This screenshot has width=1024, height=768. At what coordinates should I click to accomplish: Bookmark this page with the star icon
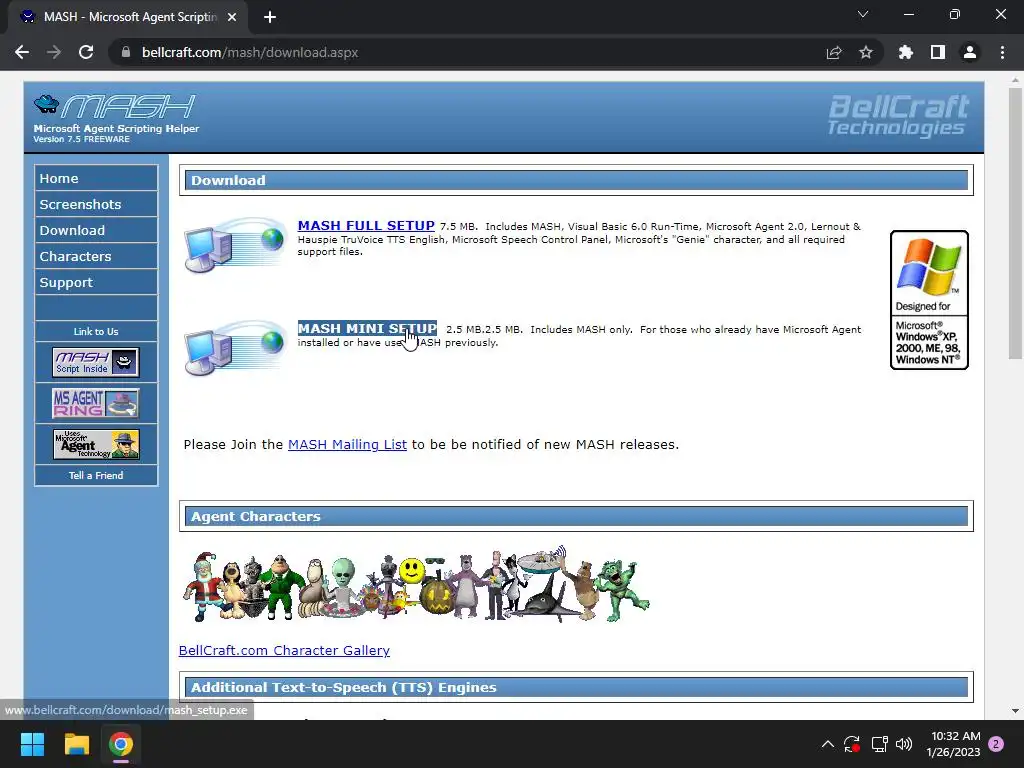(865, 52)
